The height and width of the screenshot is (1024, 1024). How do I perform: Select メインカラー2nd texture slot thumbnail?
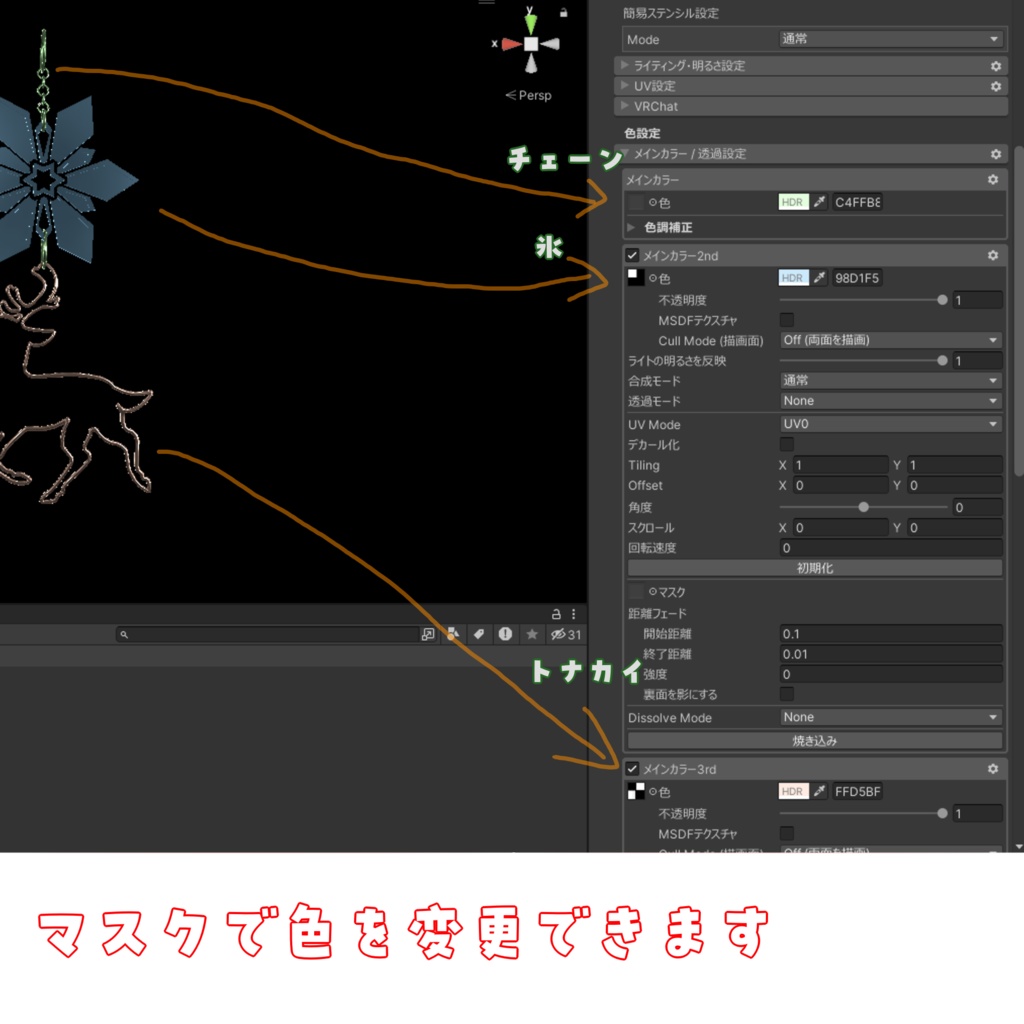click(635, 278)
